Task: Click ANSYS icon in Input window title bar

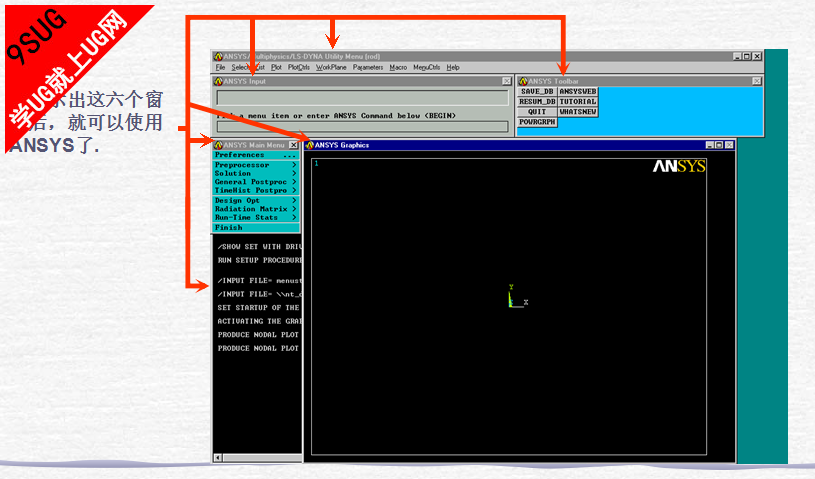Action: [218, 81]
